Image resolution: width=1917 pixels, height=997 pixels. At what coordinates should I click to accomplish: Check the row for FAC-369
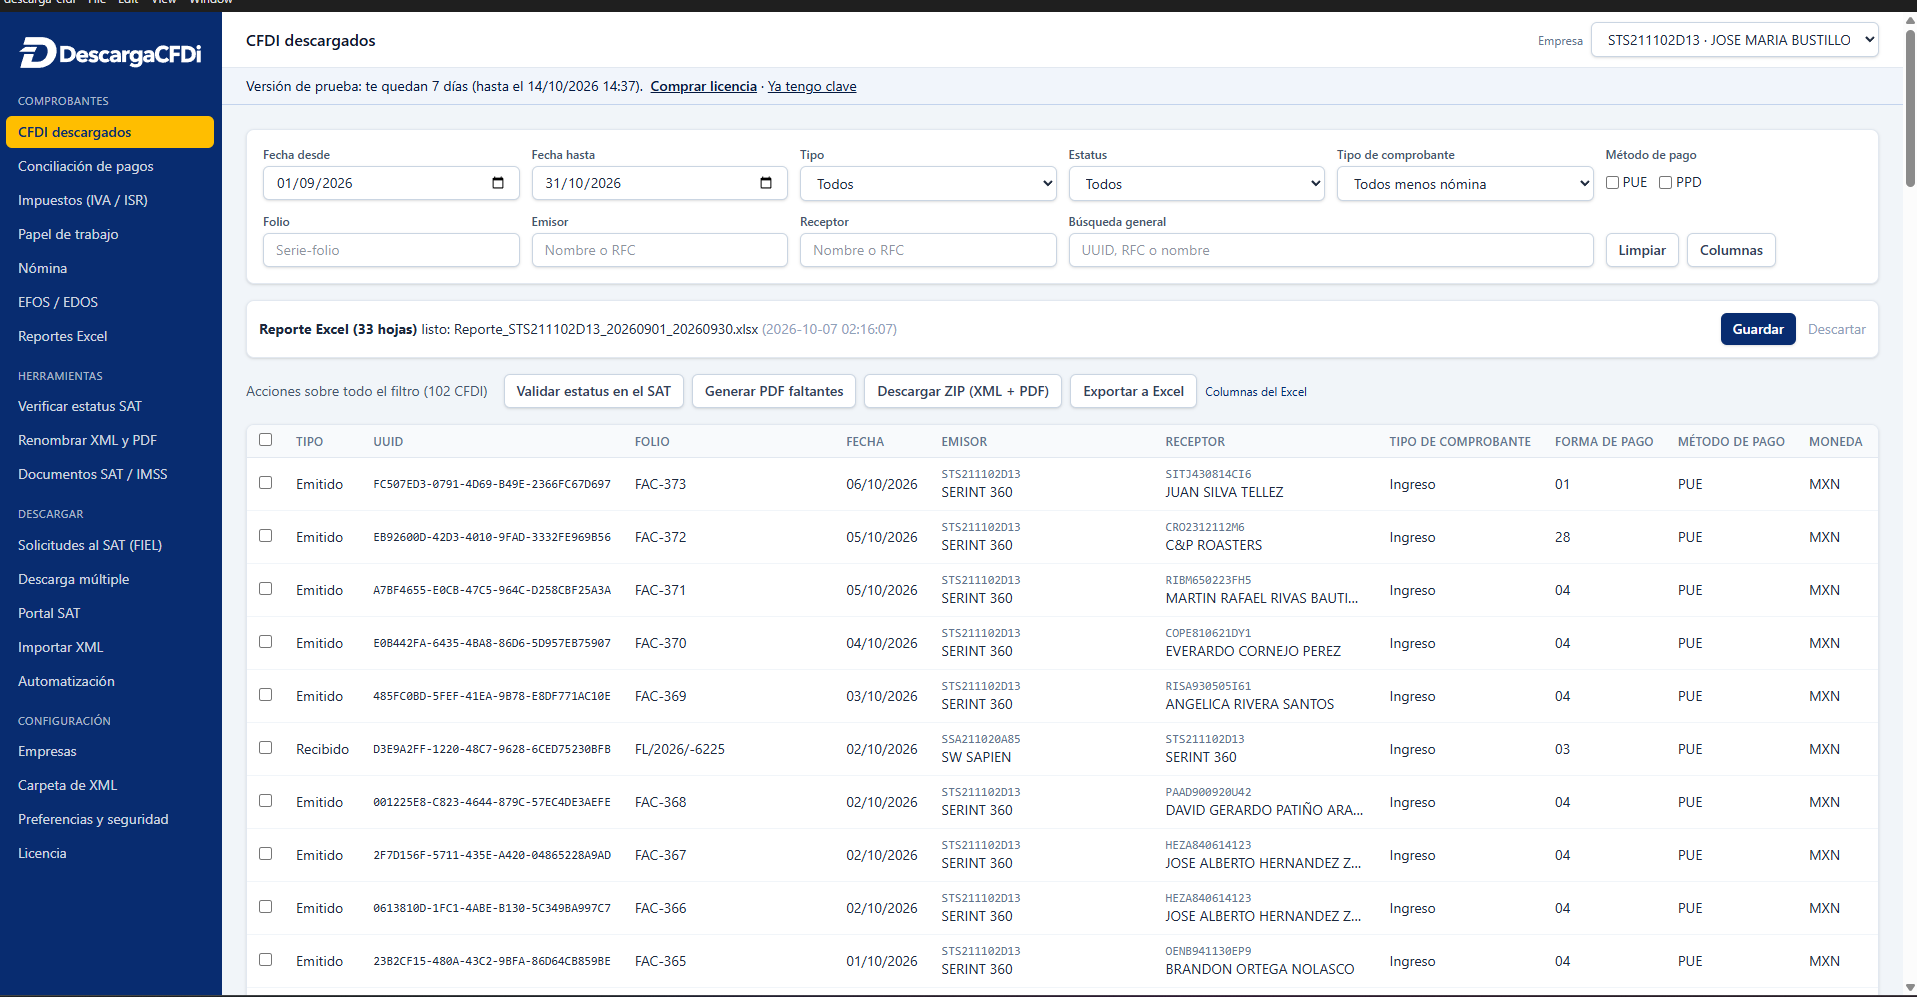pyautogui.click(x=265, y=695)
